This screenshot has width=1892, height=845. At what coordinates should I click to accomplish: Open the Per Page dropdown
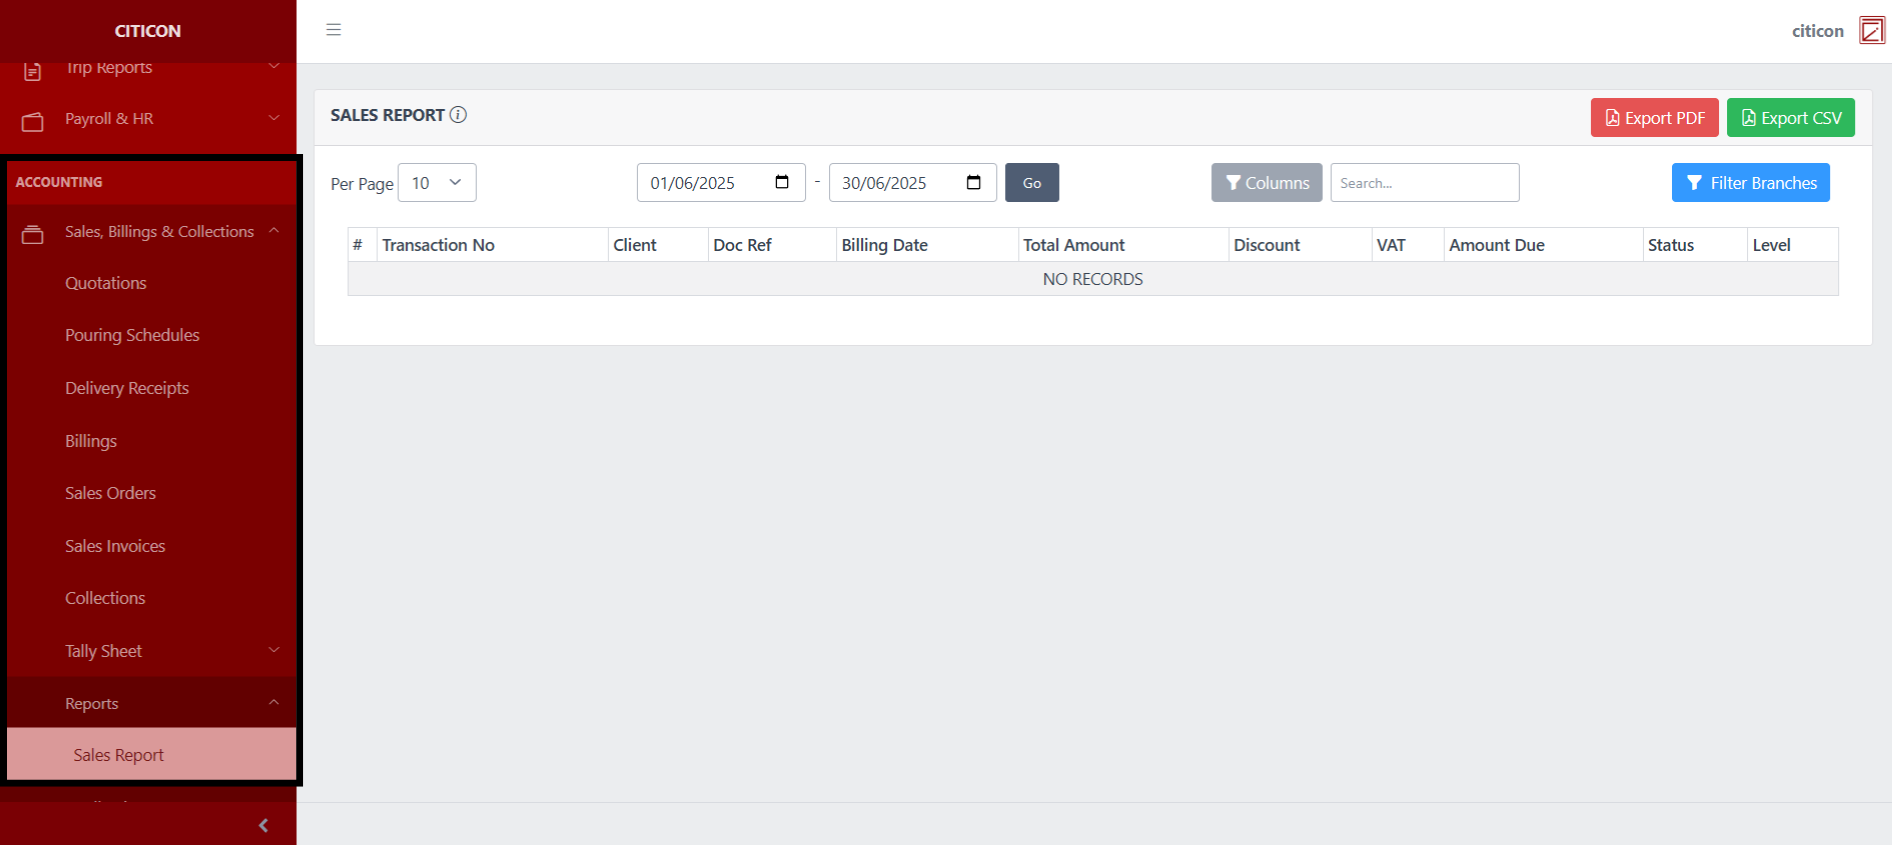[x=437, y=183]
